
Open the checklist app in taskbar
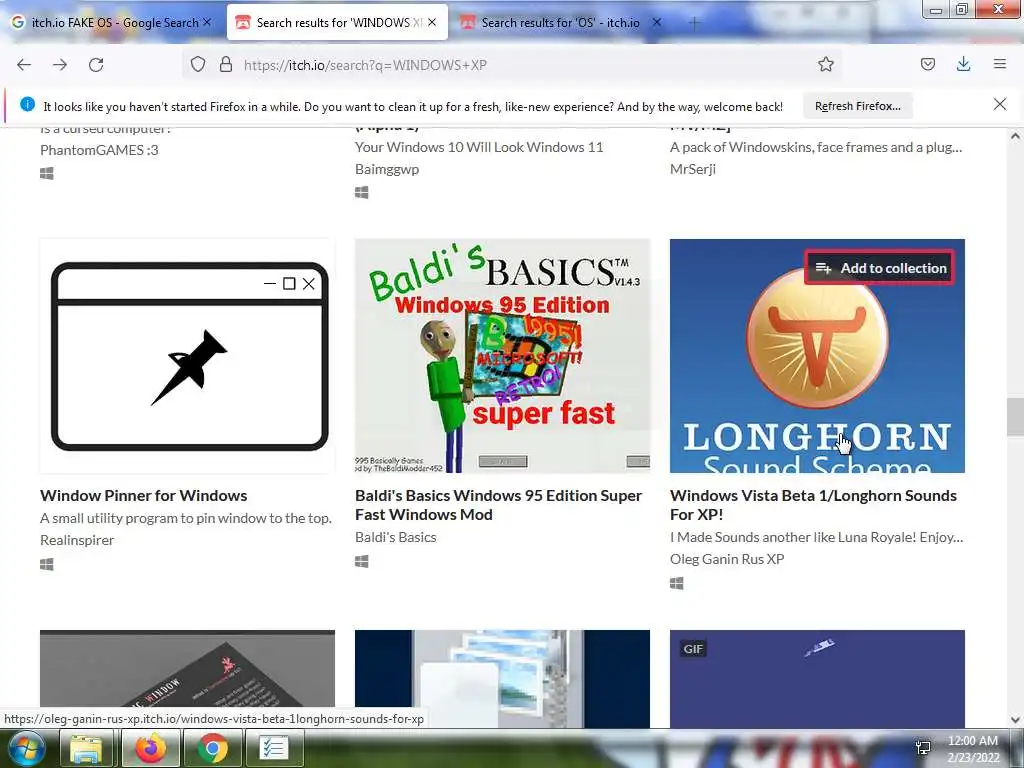(273, 748)
